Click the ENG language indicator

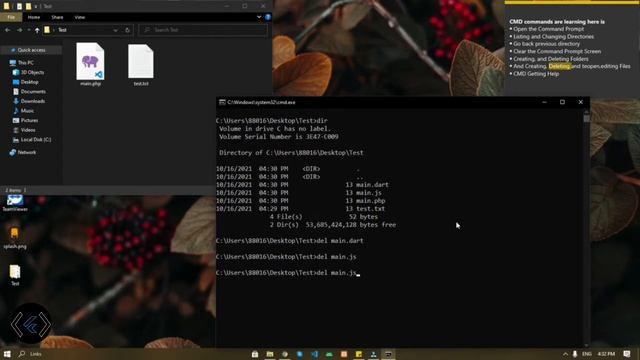587,354
